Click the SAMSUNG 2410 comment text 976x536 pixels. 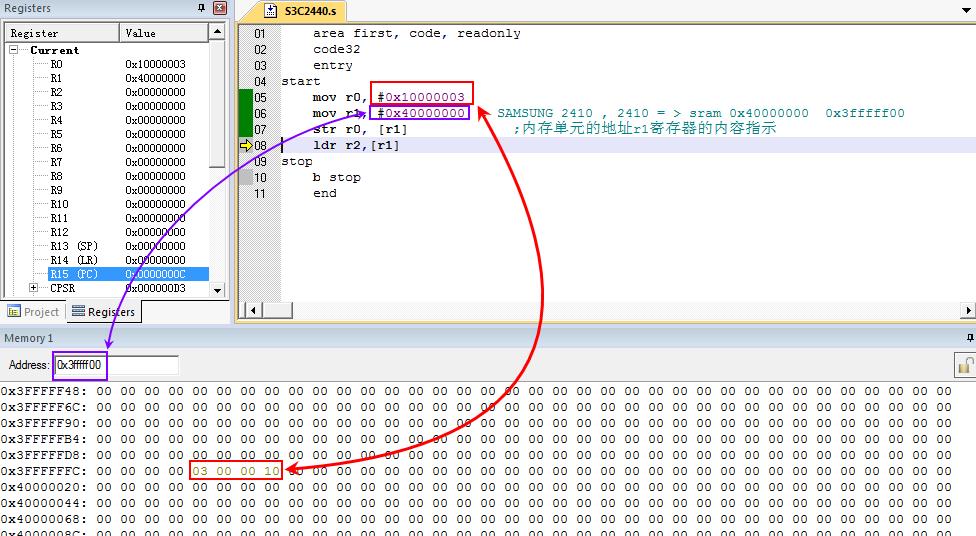(x=701, y=113)
